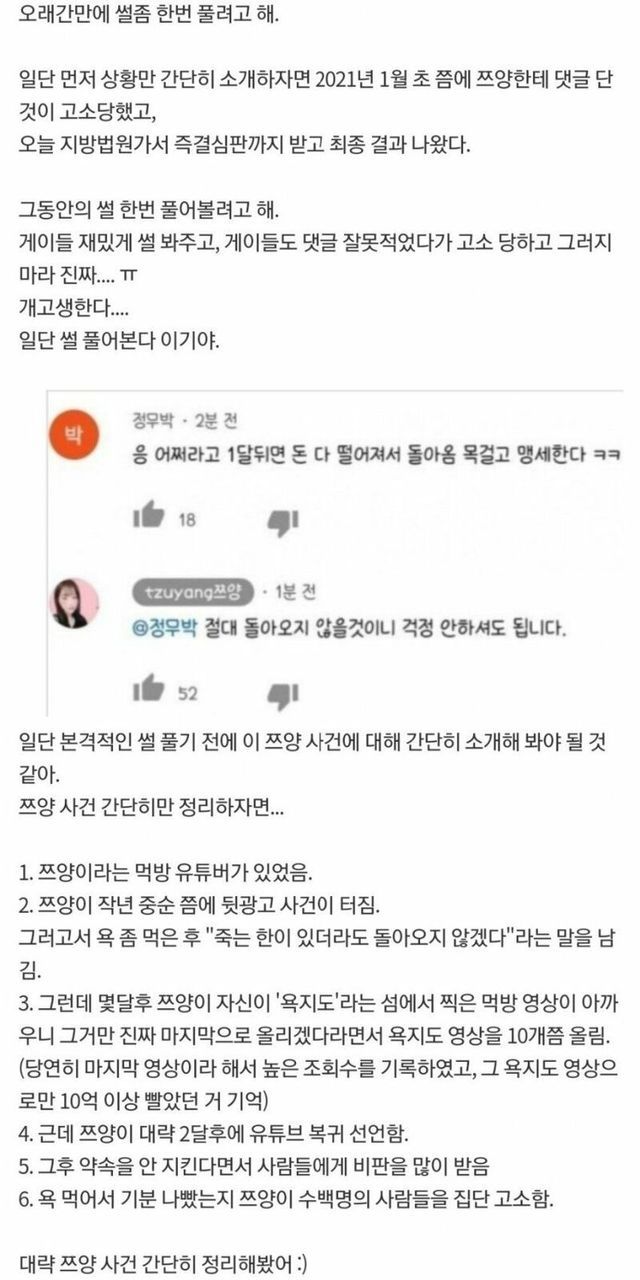Viewport: 640px width, 1280px height.
Task: Like the comment by 정무박
Action: tap(147, 517)
